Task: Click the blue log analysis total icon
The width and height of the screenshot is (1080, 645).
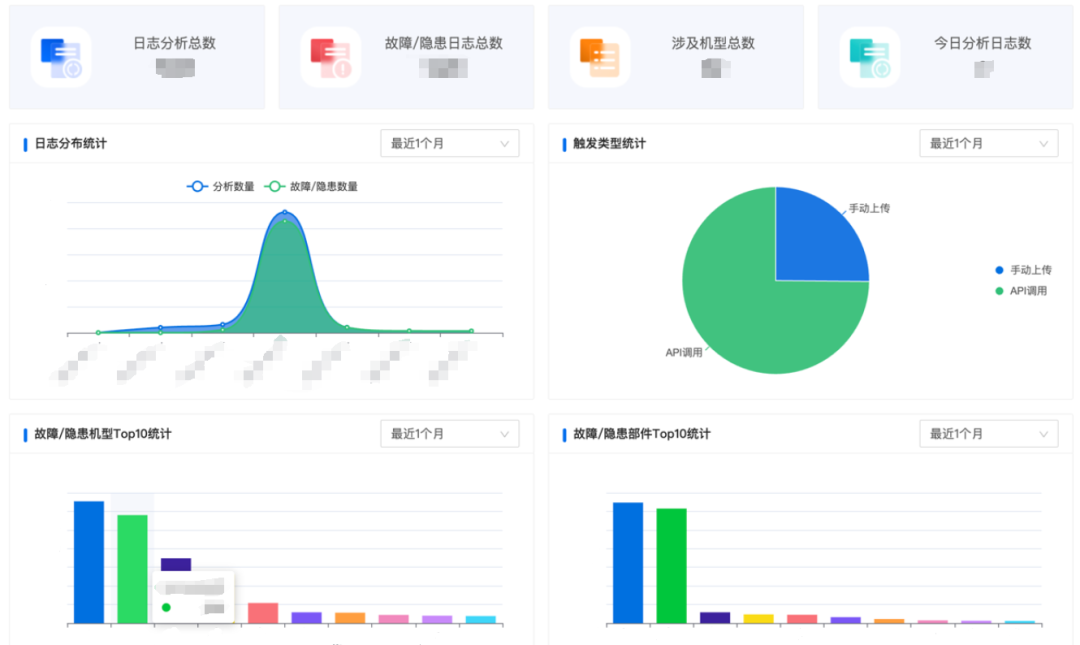Action: click(x=61, y=57)
